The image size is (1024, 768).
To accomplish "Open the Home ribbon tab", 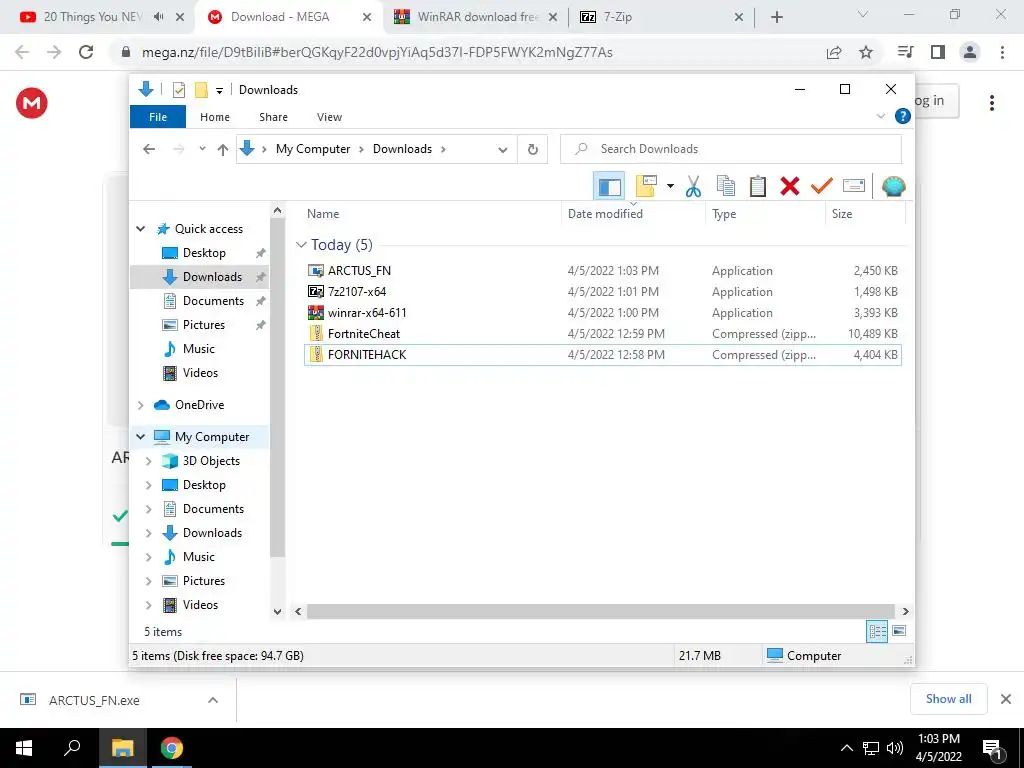I will click(214, 117).
